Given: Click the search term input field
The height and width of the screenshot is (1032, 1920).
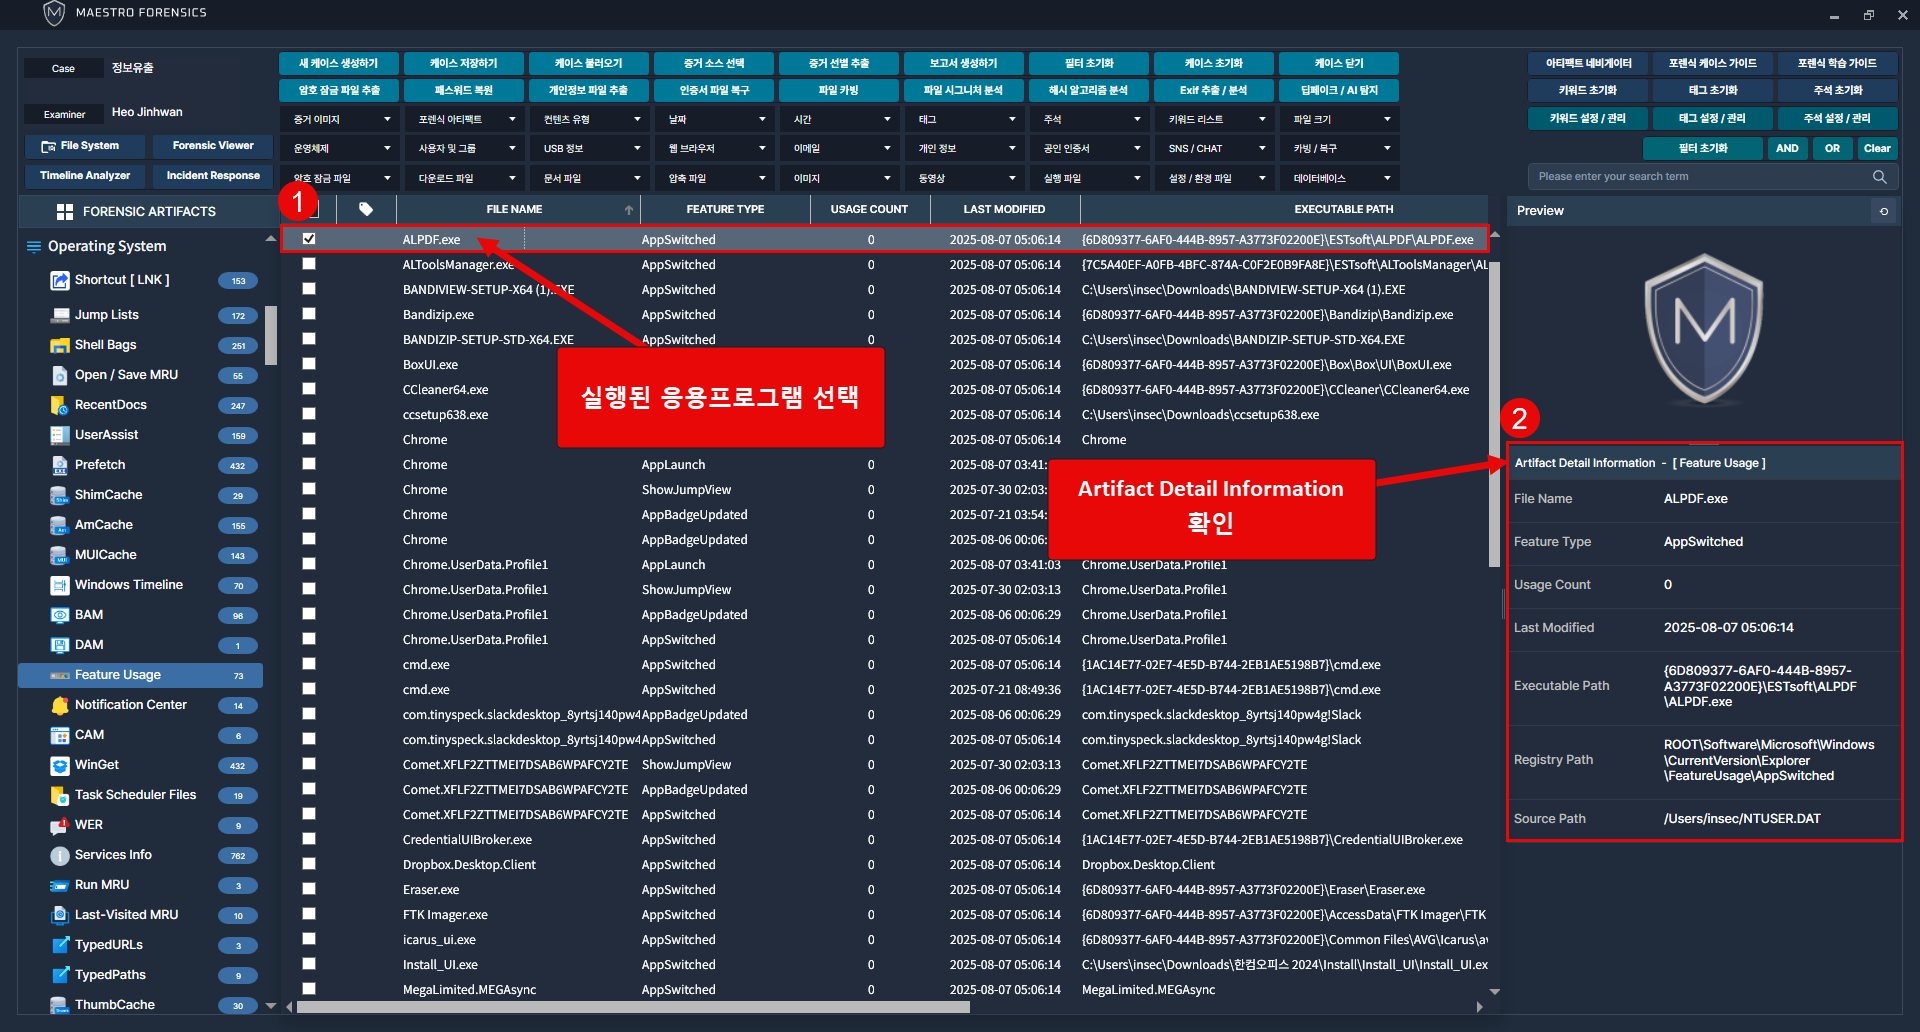Looking at the screenshot, I should coord(1700,177).
